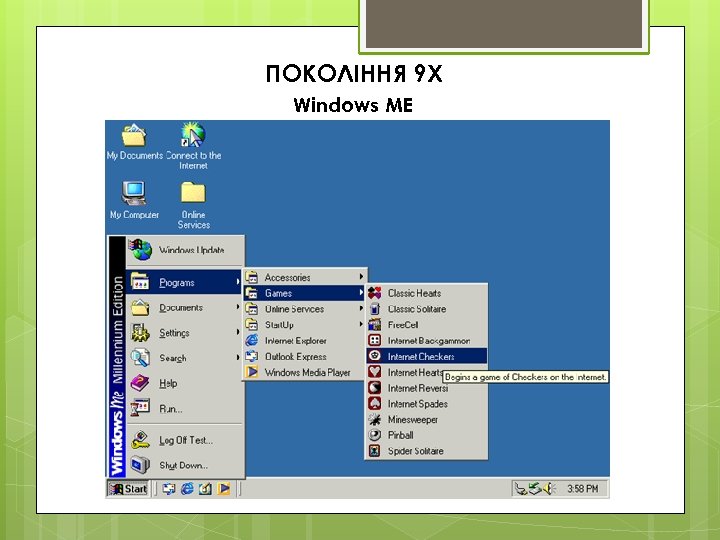Click the Help book icon
720x540 pixels.
(140, 382)
